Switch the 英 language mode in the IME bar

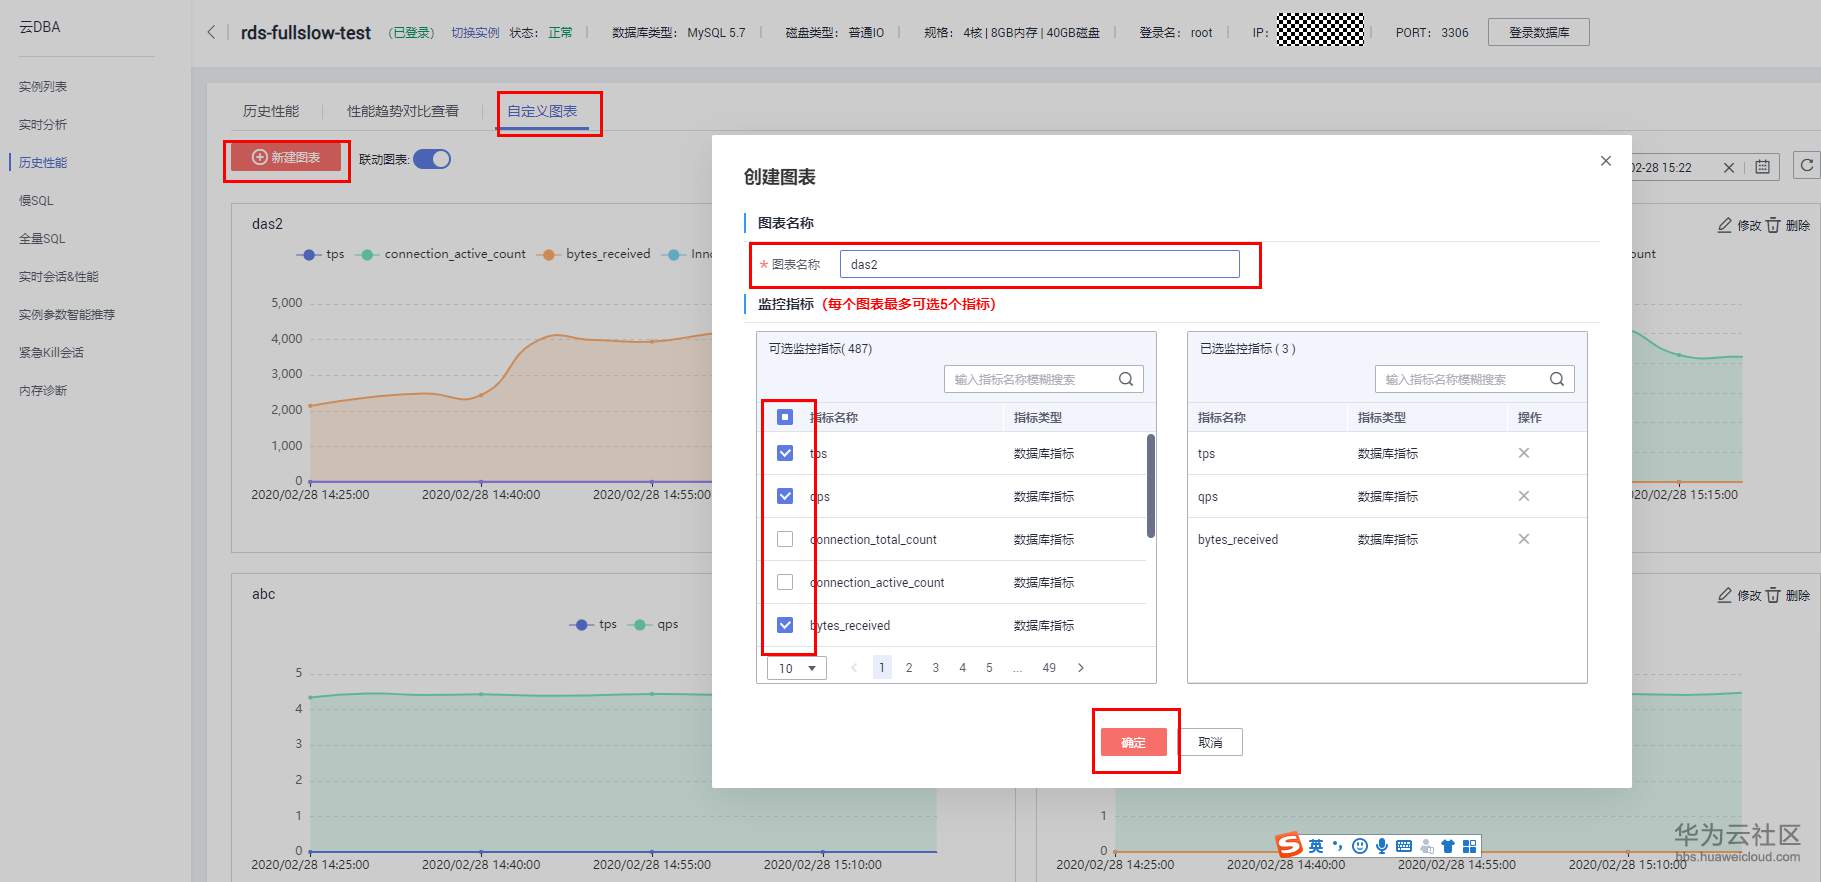click(x=1316, y=846)
